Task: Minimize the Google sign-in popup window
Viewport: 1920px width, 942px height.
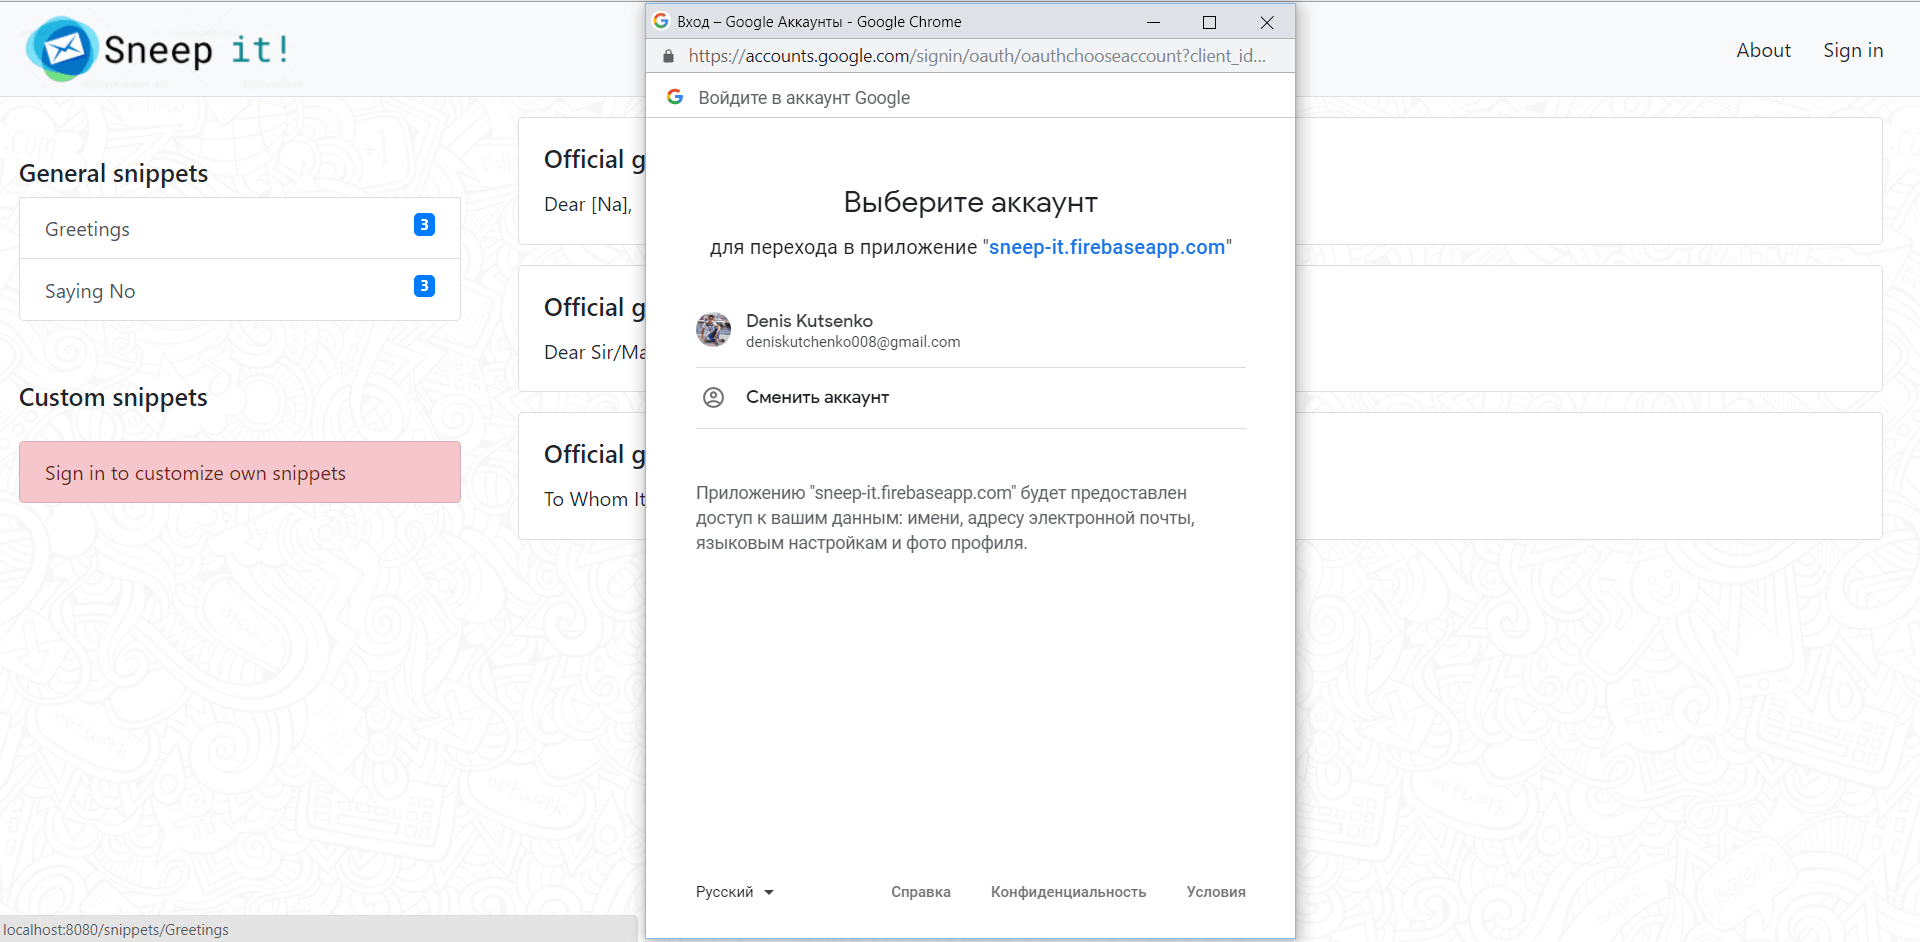Action: [x=1153, y=22]
